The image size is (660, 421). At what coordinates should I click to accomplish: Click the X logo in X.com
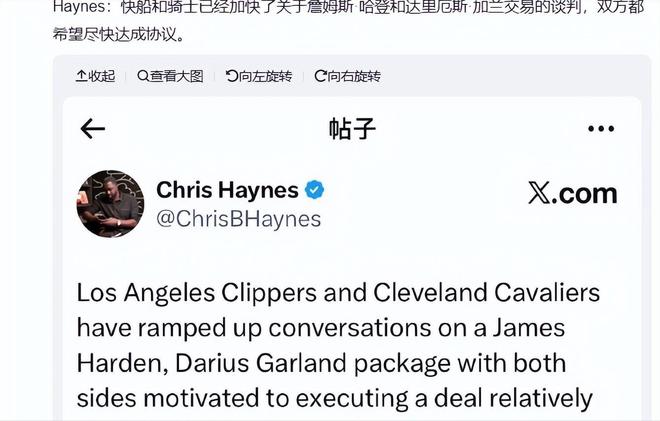540,193
